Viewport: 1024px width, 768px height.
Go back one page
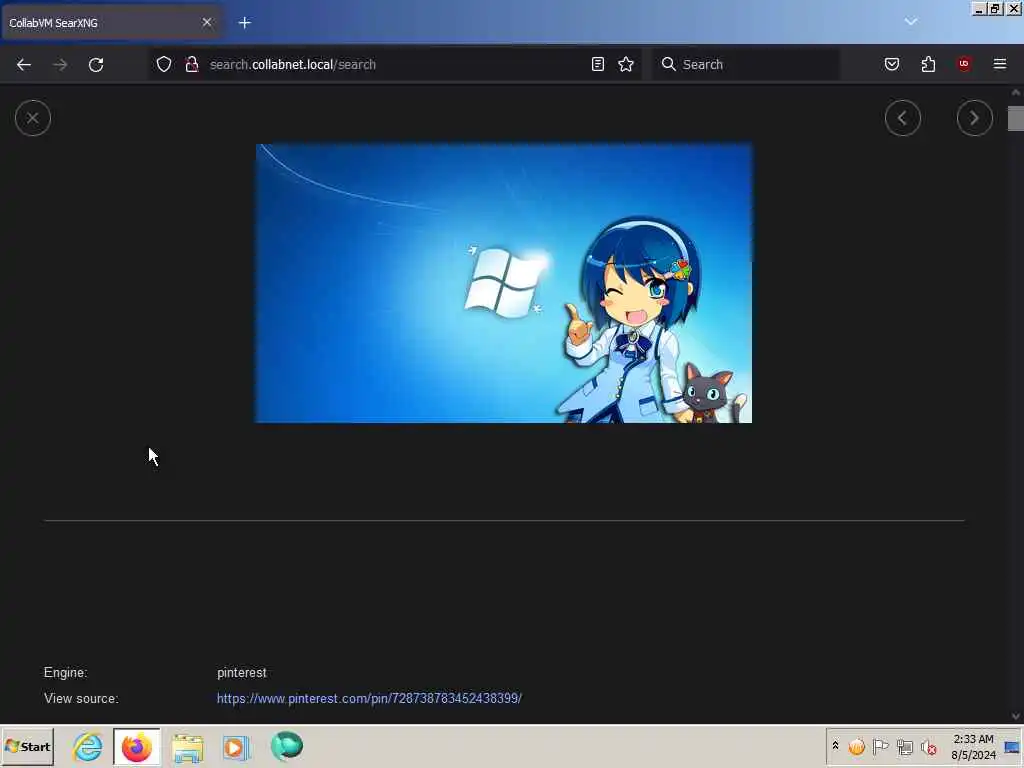click(24, 65)
